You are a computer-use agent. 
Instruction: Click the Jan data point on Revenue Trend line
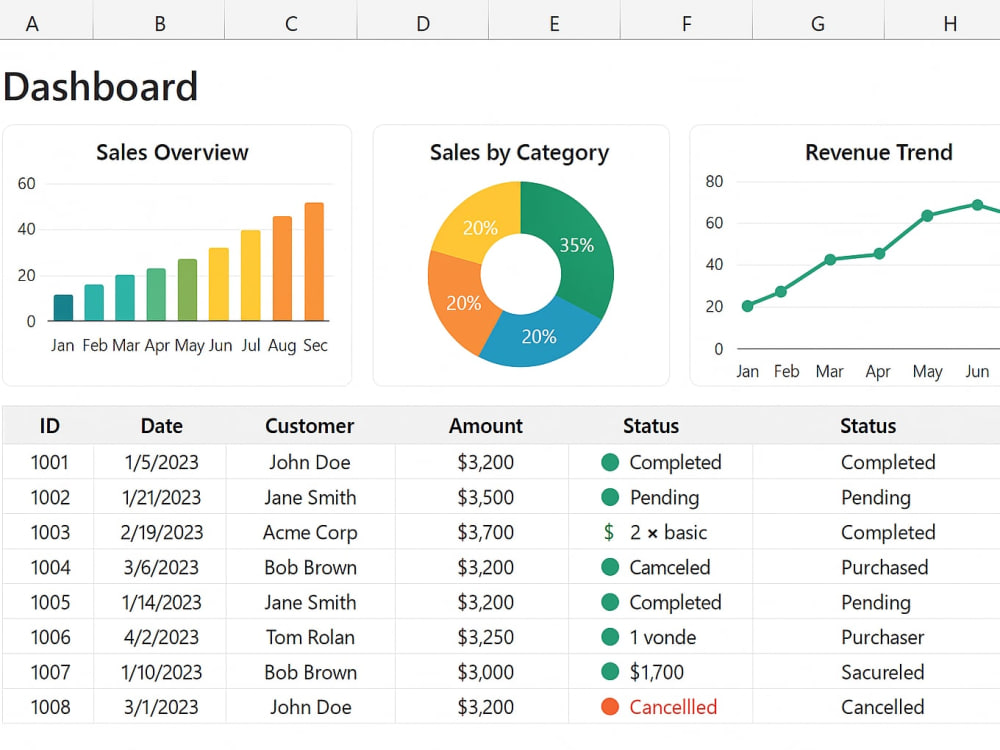point(747,306)
